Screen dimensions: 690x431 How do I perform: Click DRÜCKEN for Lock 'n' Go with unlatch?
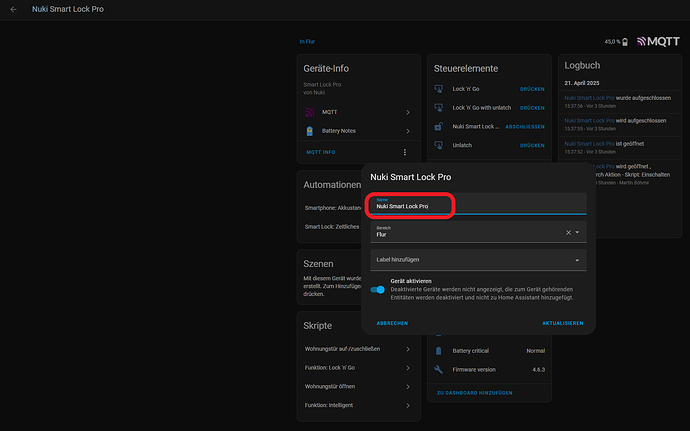click(532, 108)
